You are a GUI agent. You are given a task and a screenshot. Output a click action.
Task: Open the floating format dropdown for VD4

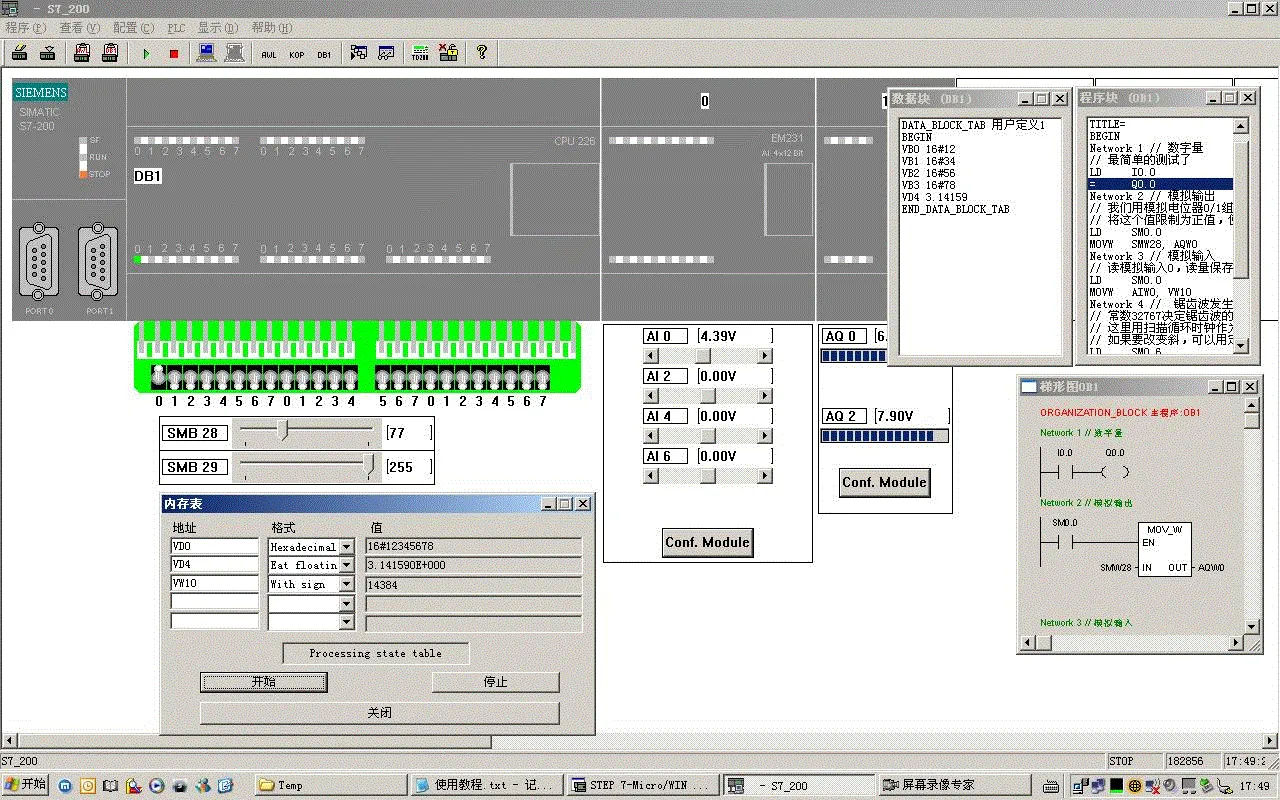coord(347,565)
